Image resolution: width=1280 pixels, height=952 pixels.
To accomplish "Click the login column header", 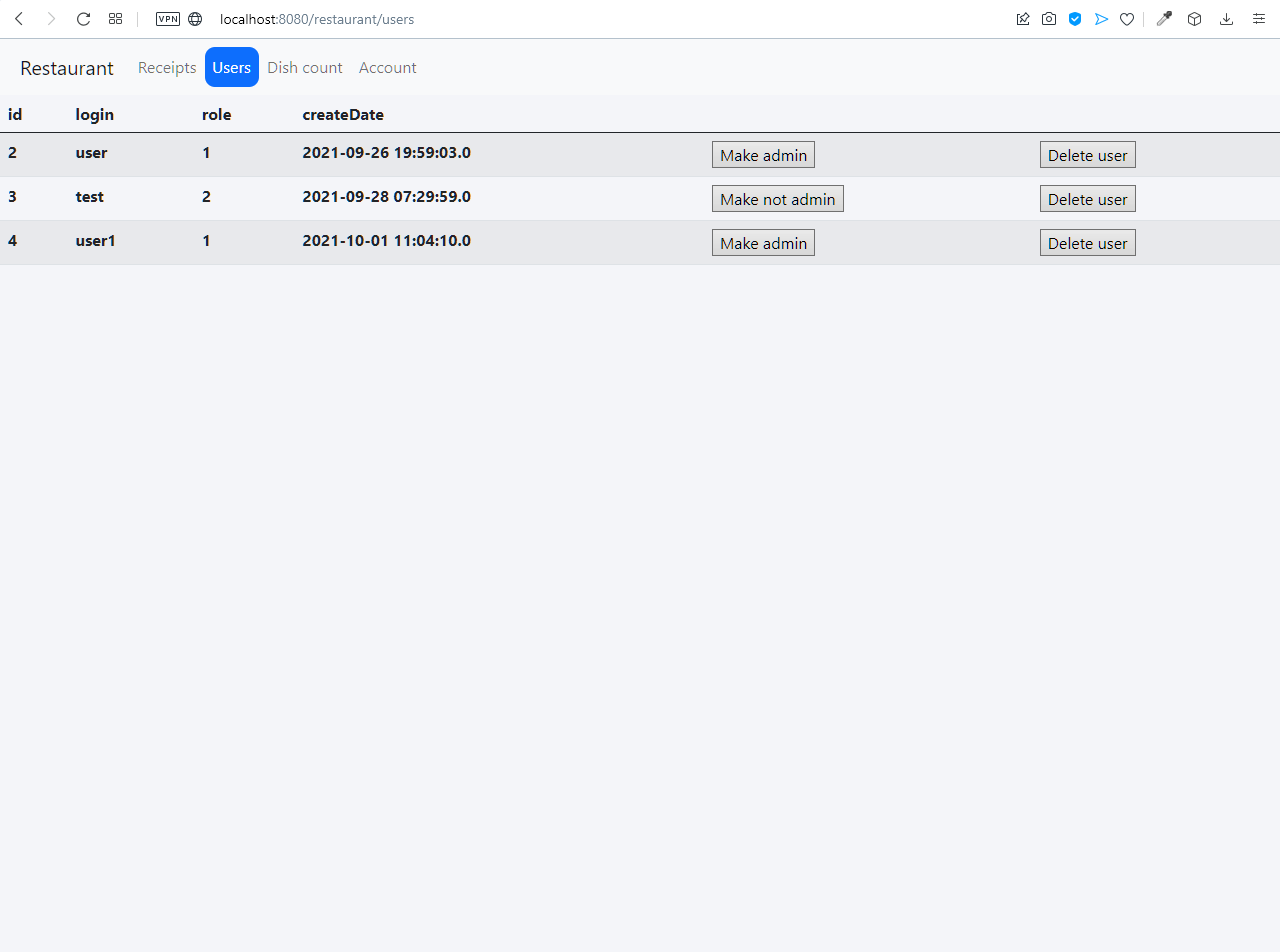I will coord(95,114).
